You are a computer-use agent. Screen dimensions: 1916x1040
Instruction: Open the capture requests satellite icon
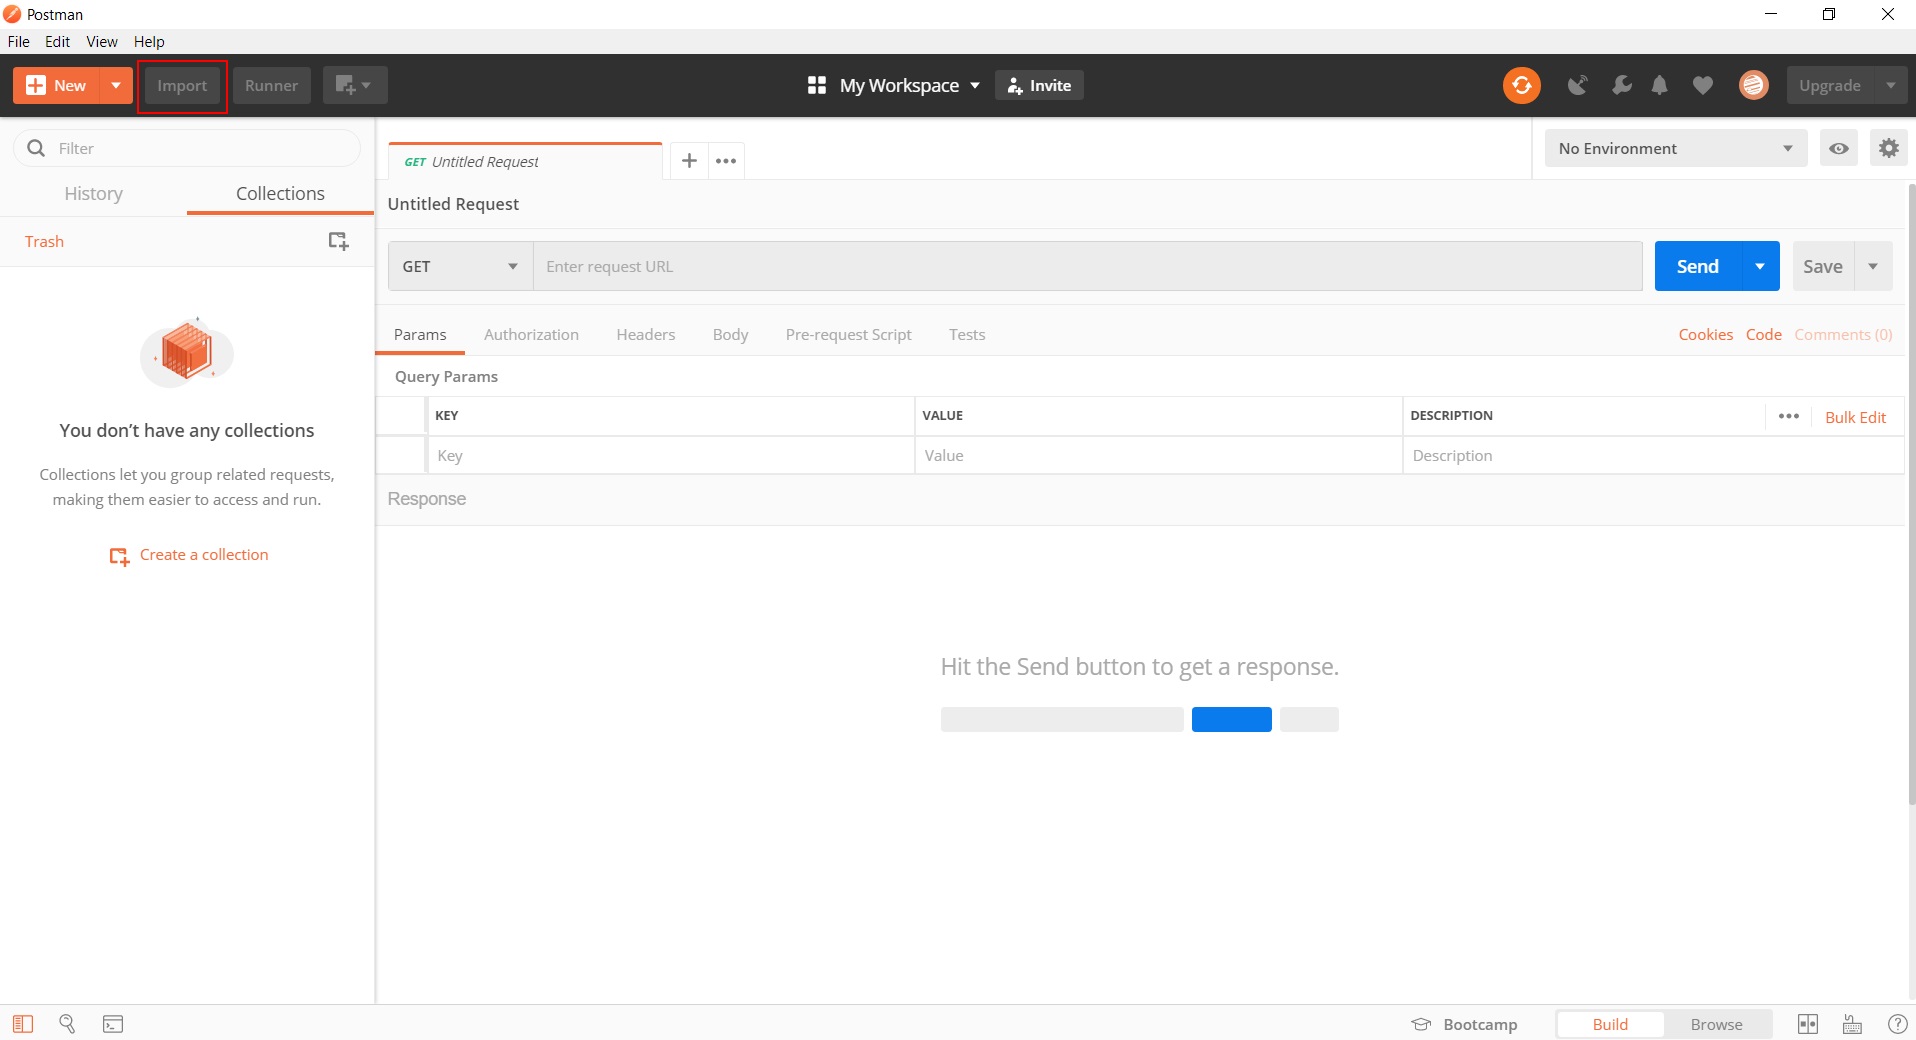(x=1578, y=85)
